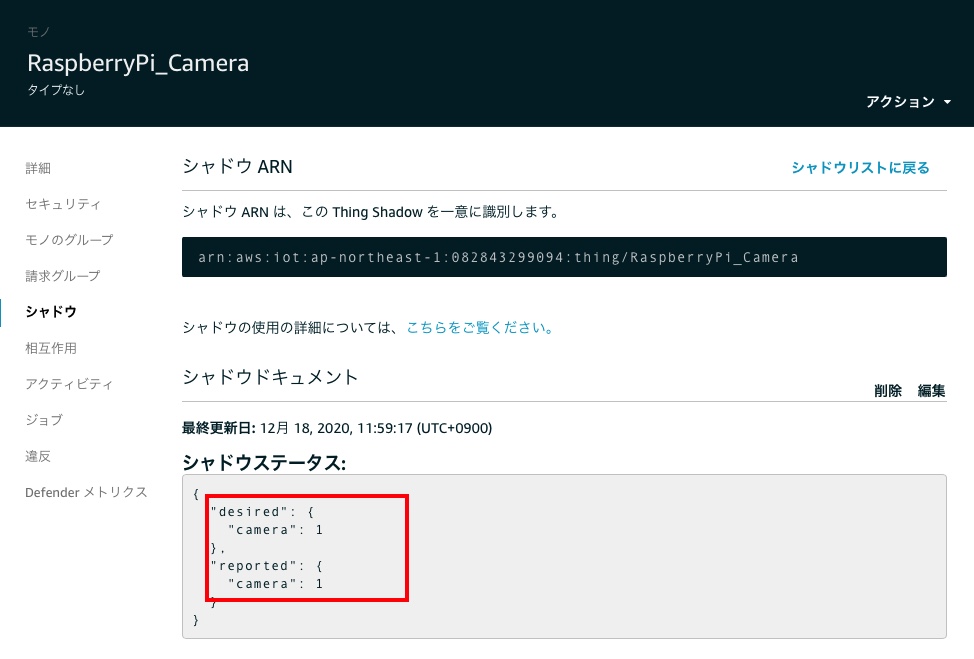Viewport: 974px width, 659px height.
Task: View the 違反 section
Action: [x=38, y=456]
